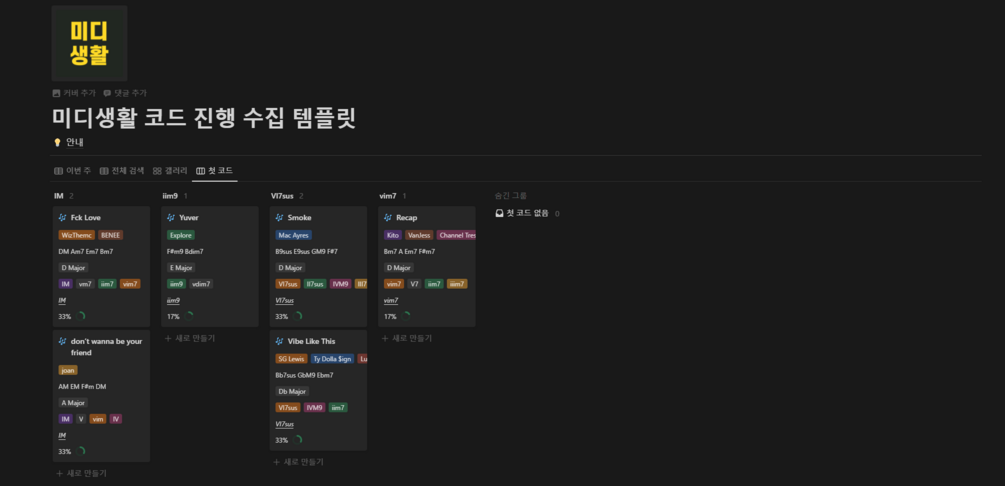Open the Smoke card title
The image size is (1005, 486).
pos(299,217)
